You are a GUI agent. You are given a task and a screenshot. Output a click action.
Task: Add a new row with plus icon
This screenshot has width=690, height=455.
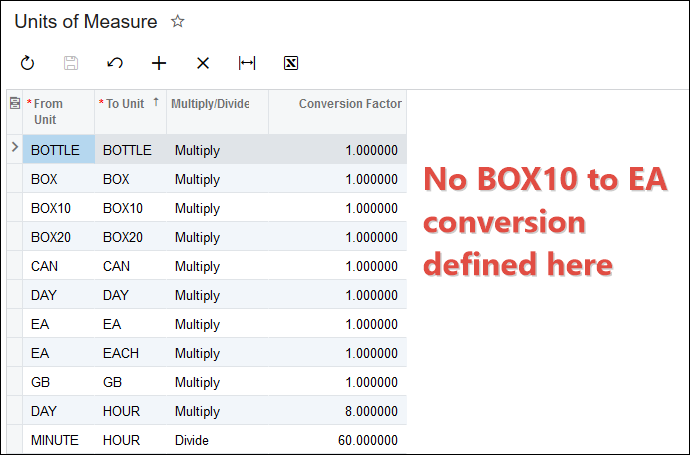[159, 63]
